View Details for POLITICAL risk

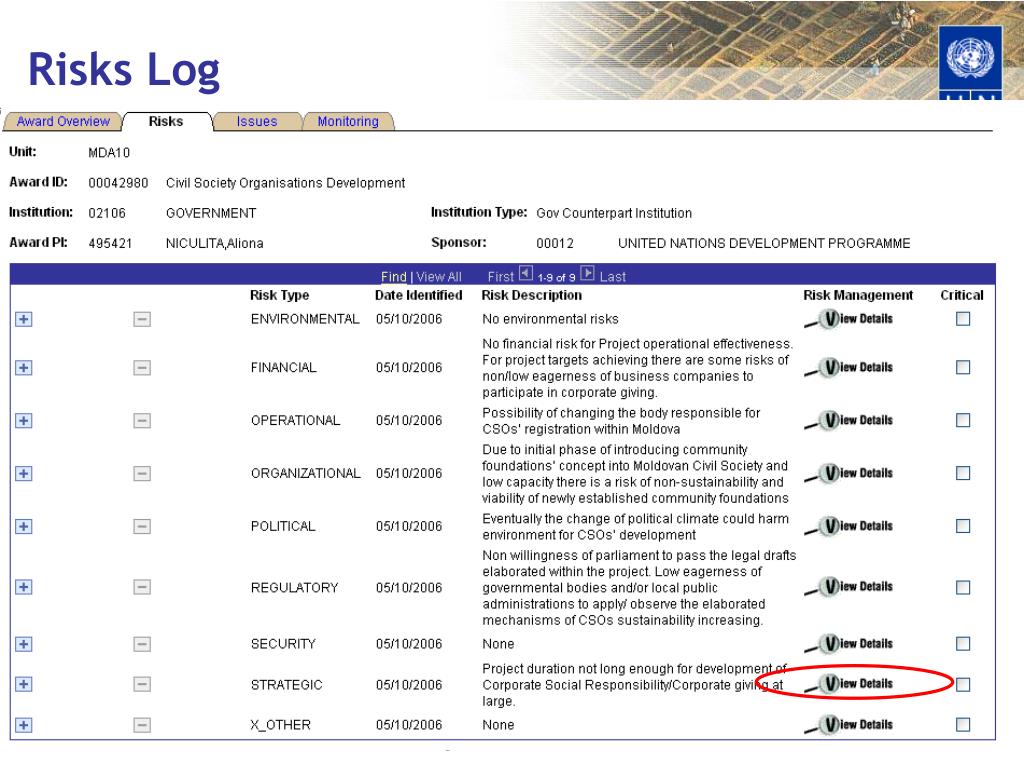point(848,526)
